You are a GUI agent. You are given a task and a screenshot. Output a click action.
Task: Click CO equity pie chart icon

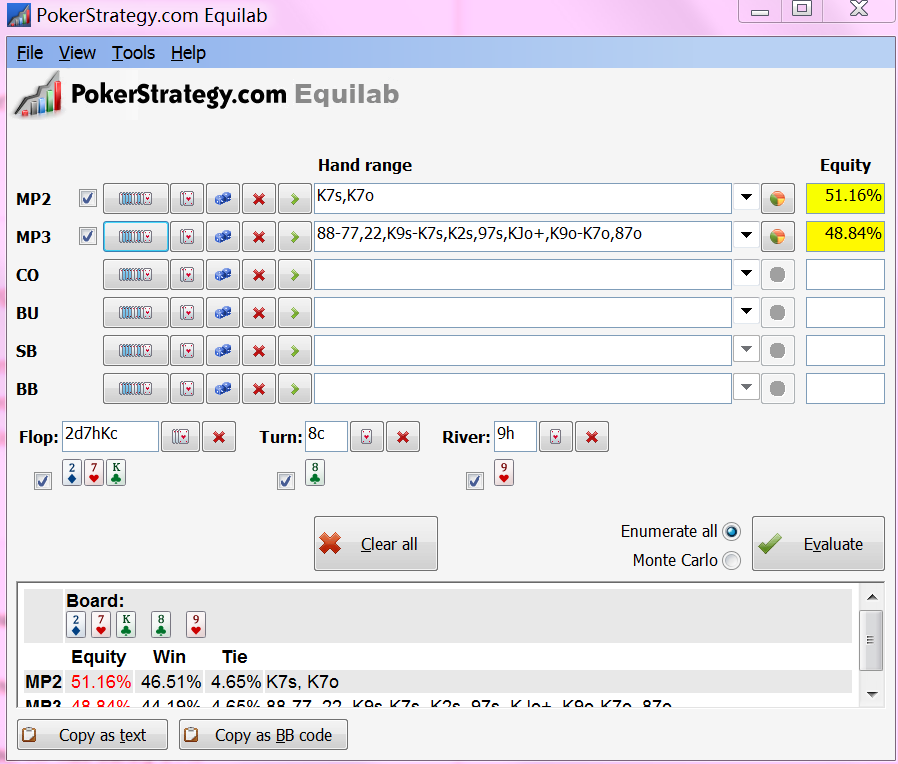pos(777,275)
